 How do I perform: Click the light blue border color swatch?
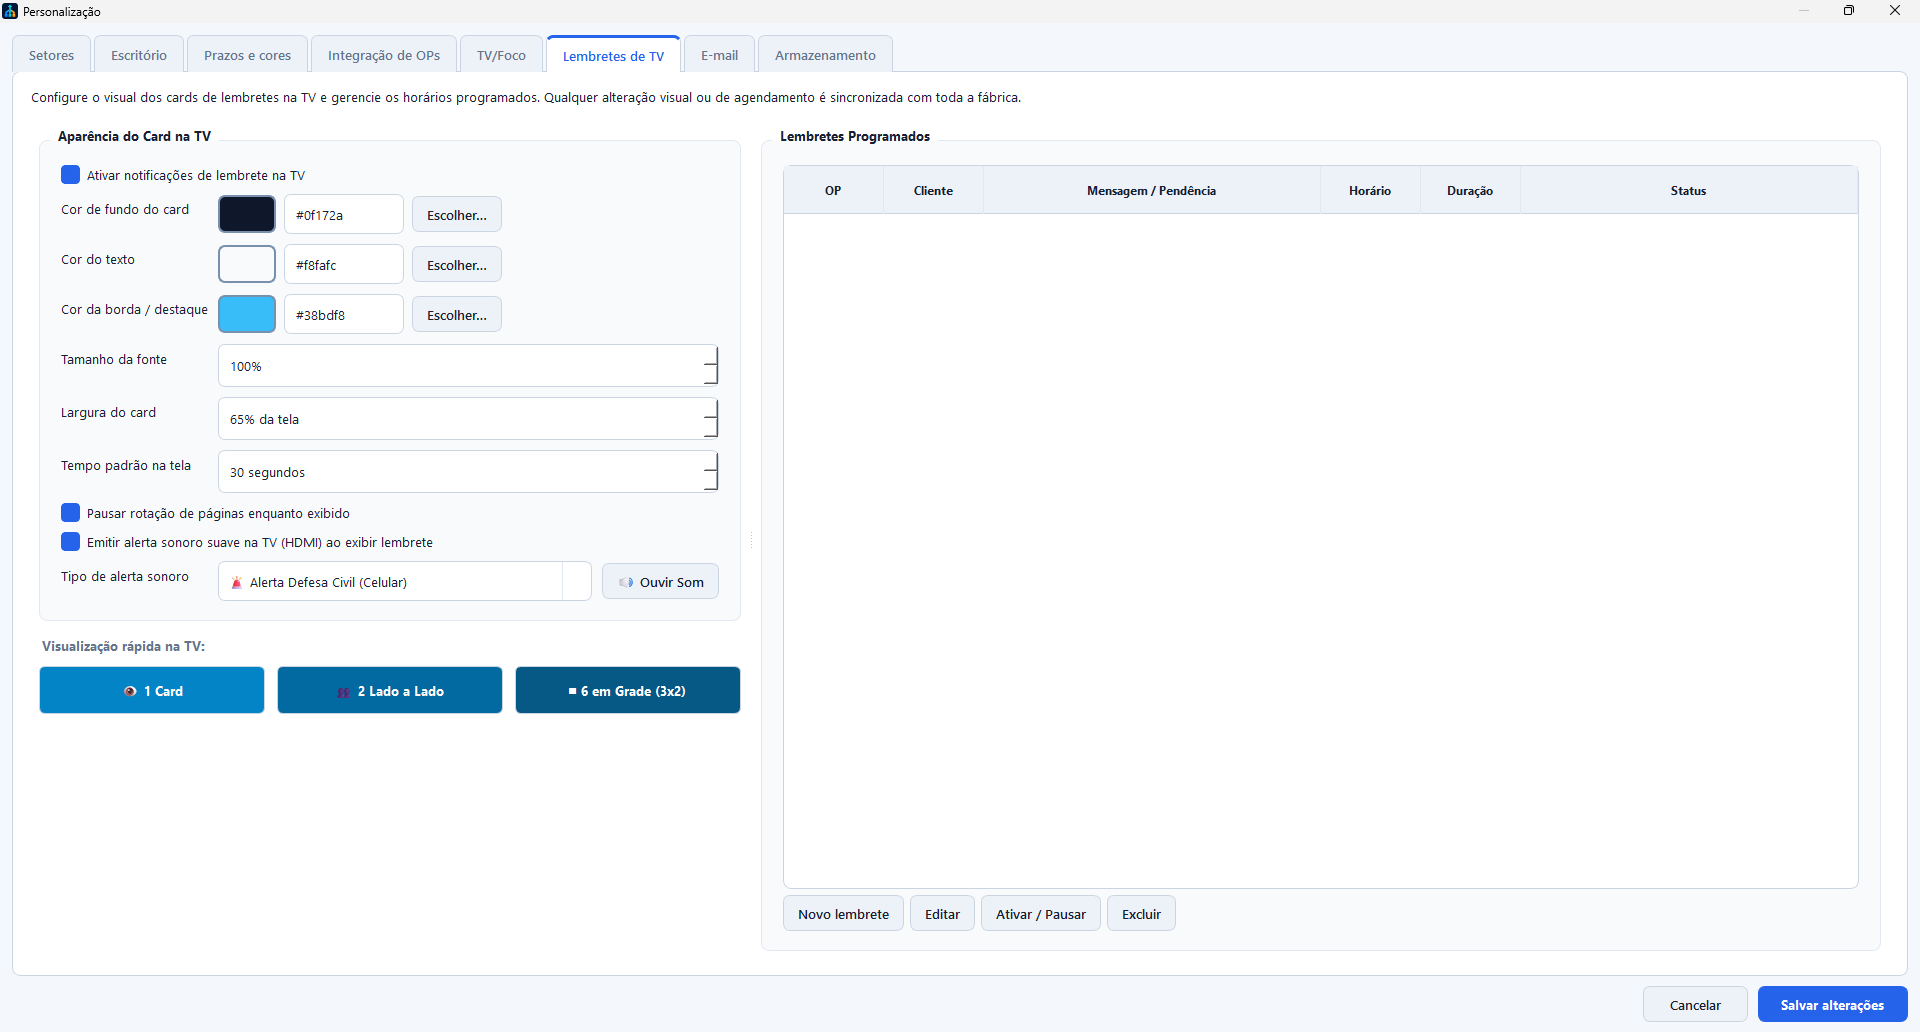[x=247, y=314]
